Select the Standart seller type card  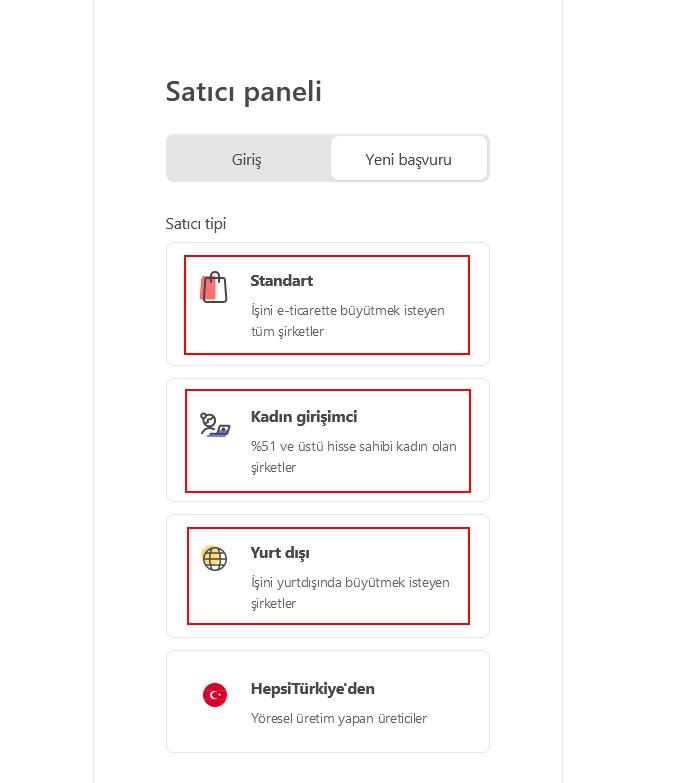point(327,305)
